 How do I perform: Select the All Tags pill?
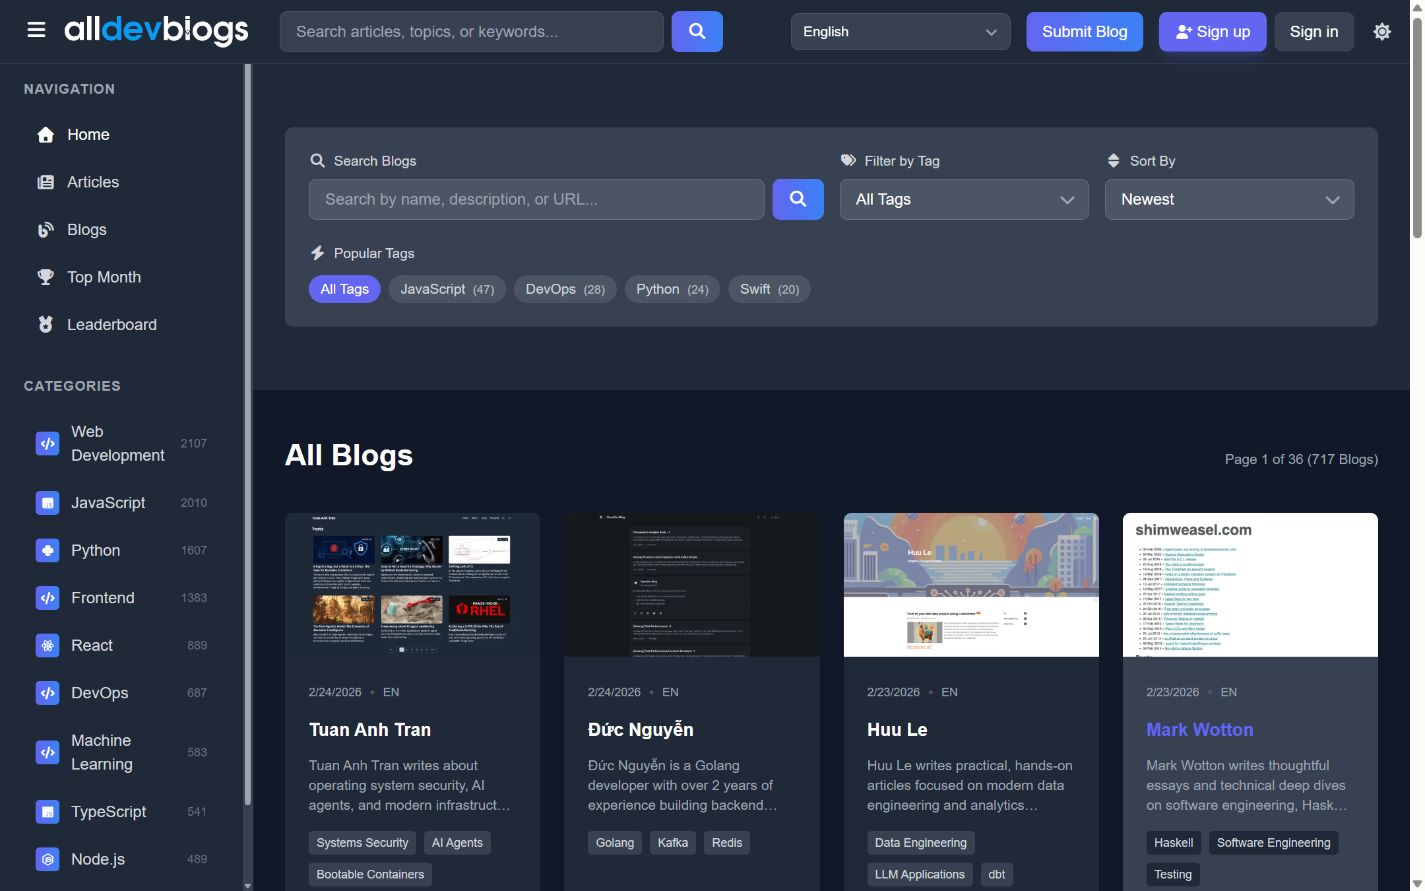(x=345, y=289)
